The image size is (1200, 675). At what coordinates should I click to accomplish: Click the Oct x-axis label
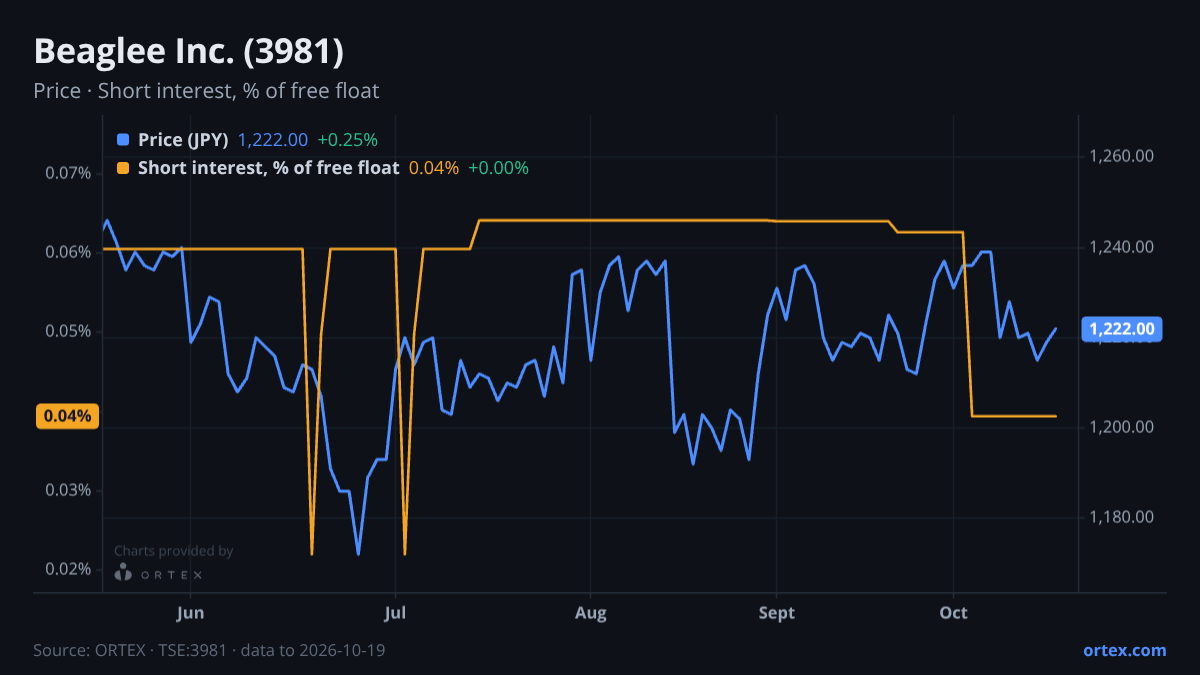(x=954, y=613)
